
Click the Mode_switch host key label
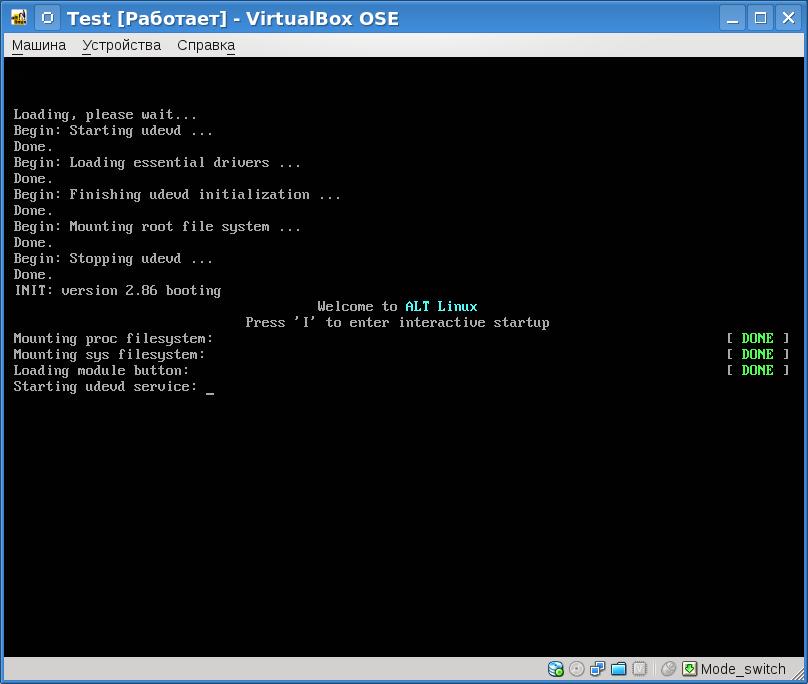(743, 669)
